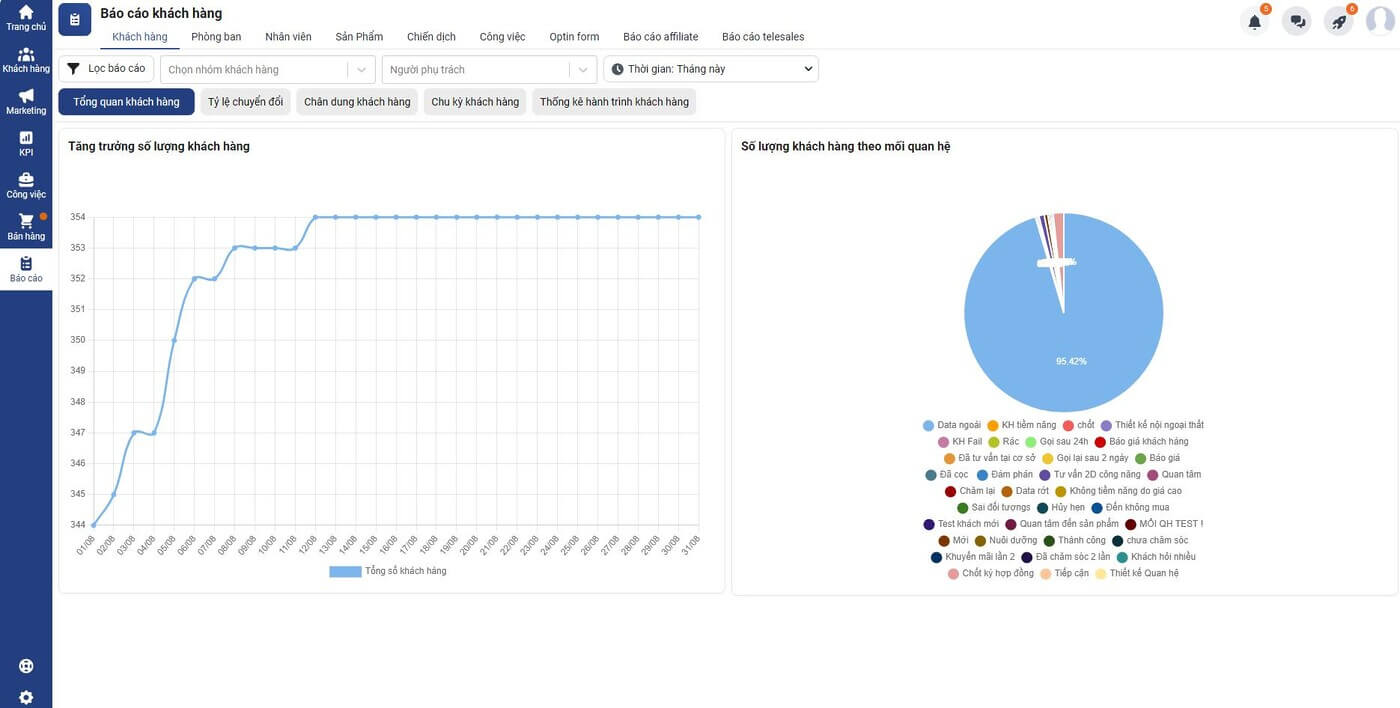Open the chat messages icon
Viewport: 1400px width, 708px height.
tap(1297, 21)
